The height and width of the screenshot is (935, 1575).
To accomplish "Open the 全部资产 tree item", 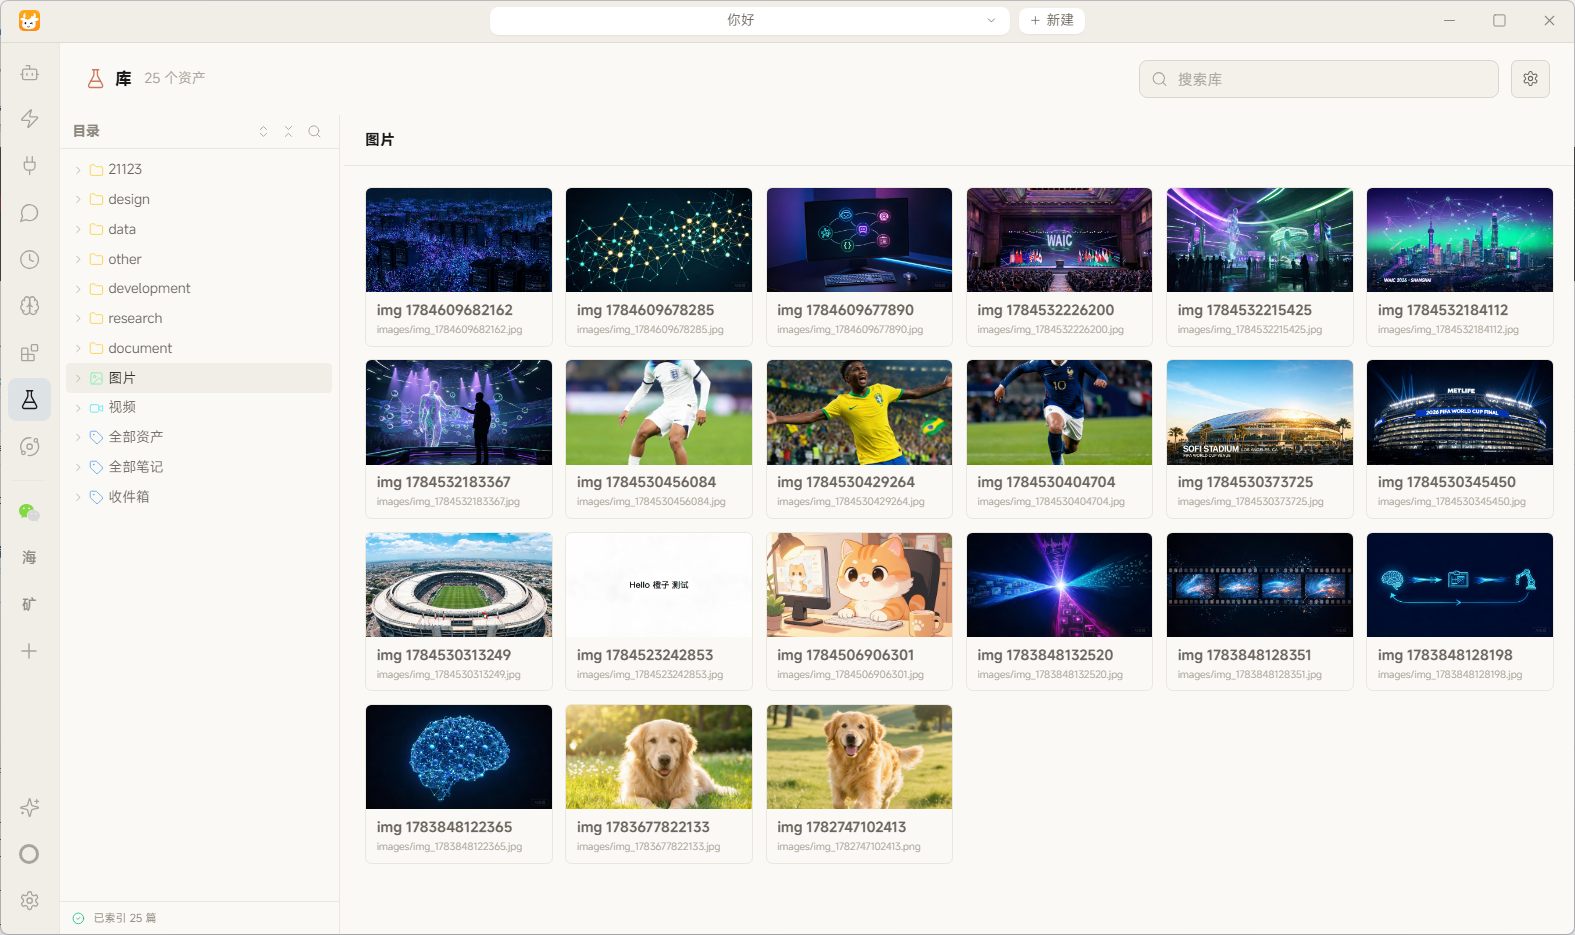I will [199, 437].
